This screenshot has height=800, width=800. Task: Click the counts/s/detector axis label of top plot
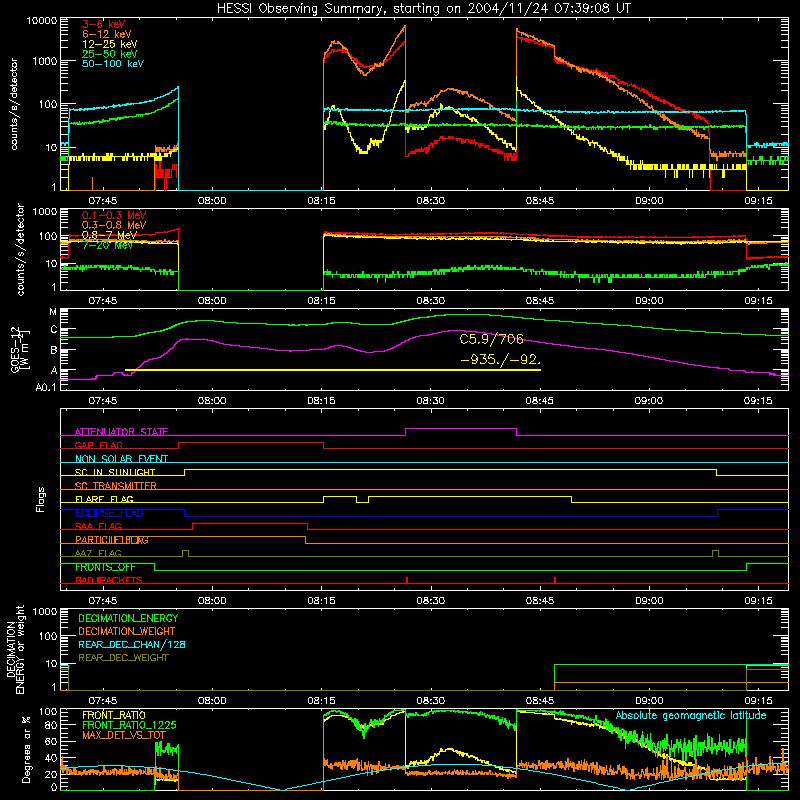click(x=14, y=104)
